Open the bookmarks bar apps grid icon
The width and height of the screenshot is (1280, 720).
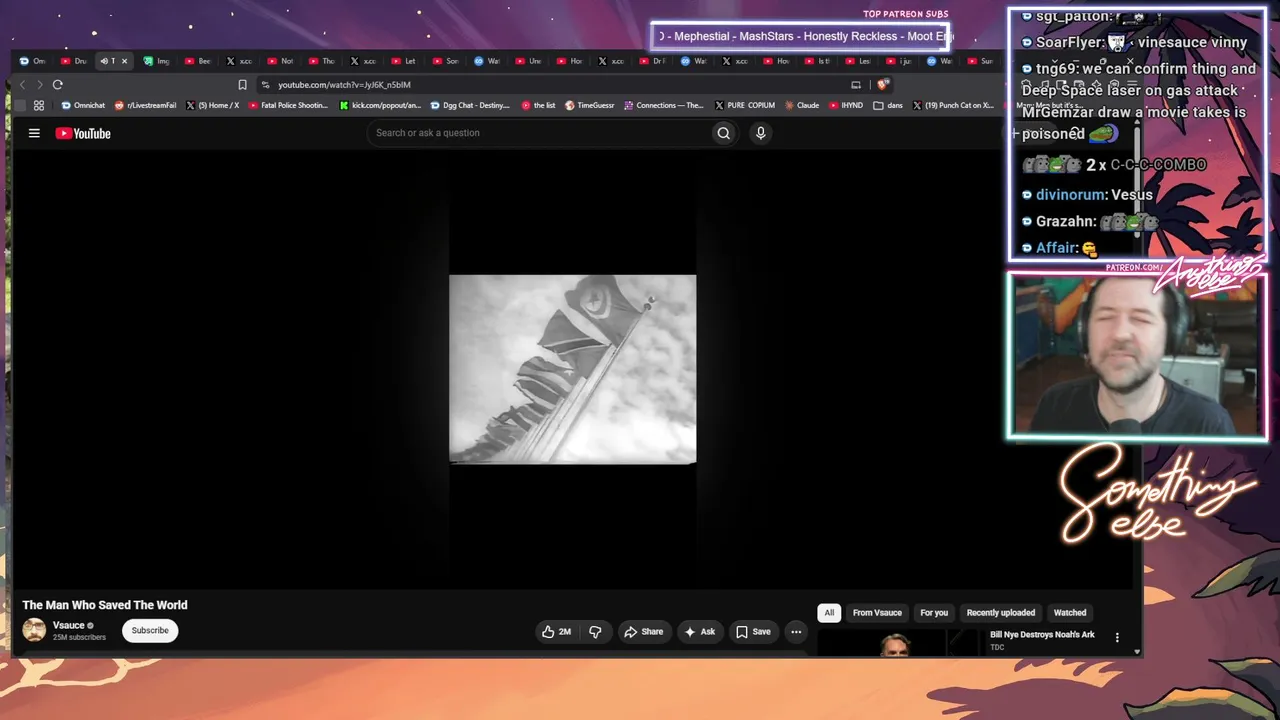point(39,105)
